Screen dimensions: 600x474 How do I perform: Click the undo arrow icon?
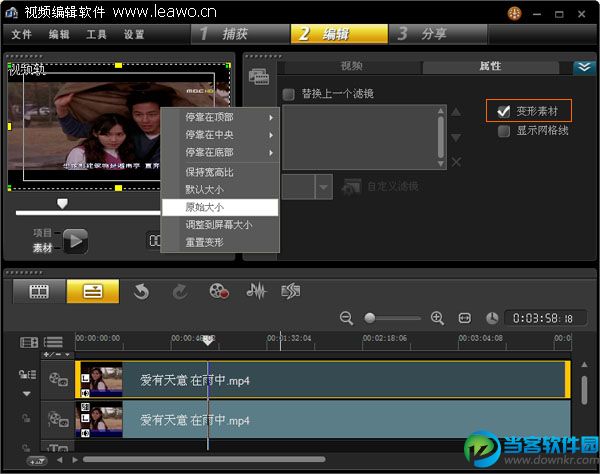pos(141,291)
